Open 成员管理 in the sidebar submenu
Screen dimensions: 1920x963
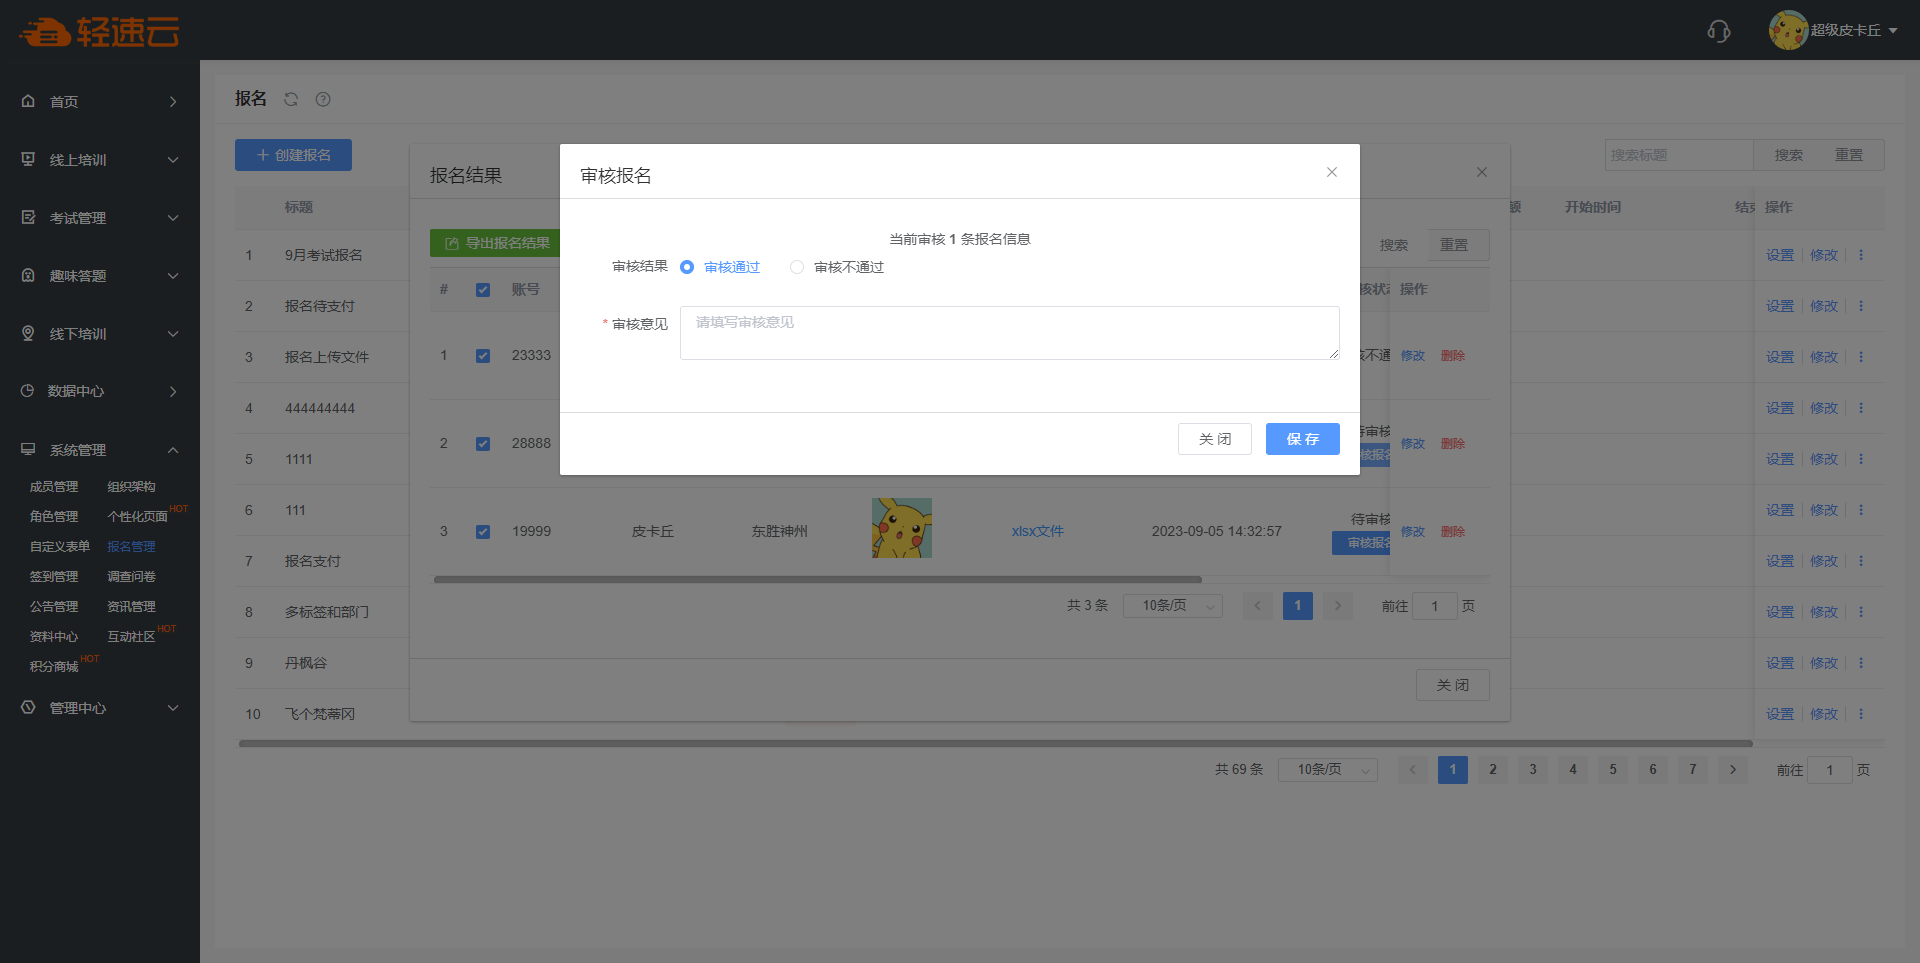(54, 487)
